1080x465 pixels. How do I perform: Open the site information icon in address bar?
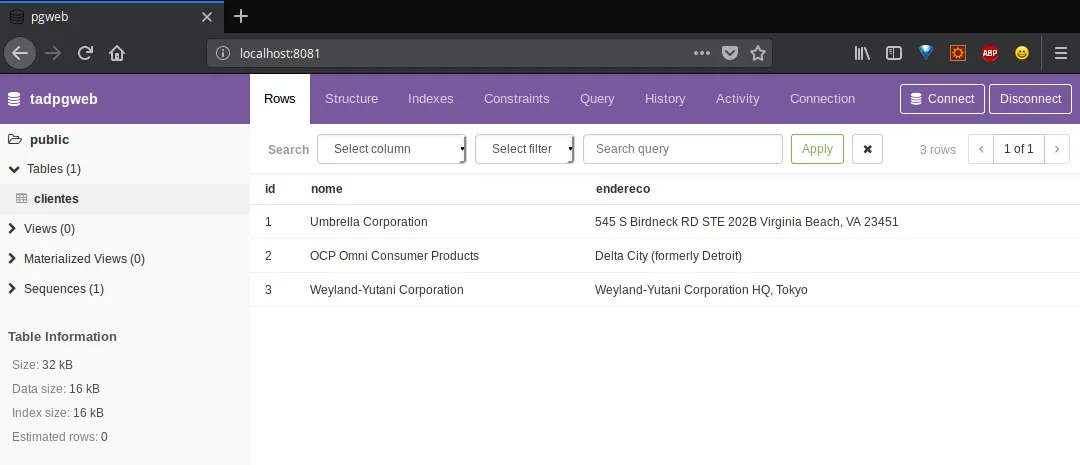click(x=222, y=53)
